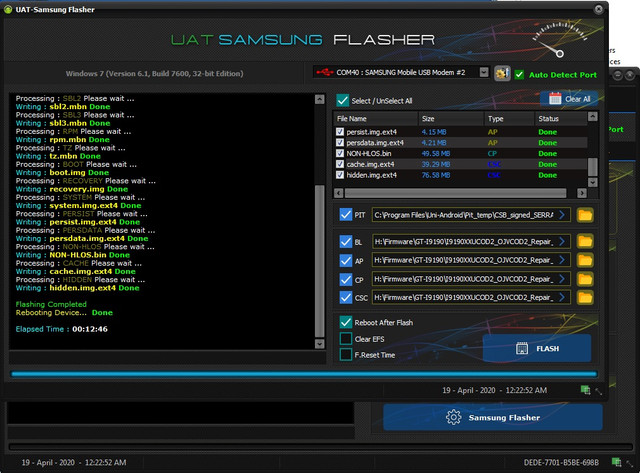The height and width of the screenshot is (473, 640).
Task: Click the FLASH button
Action: pos(537,348)
